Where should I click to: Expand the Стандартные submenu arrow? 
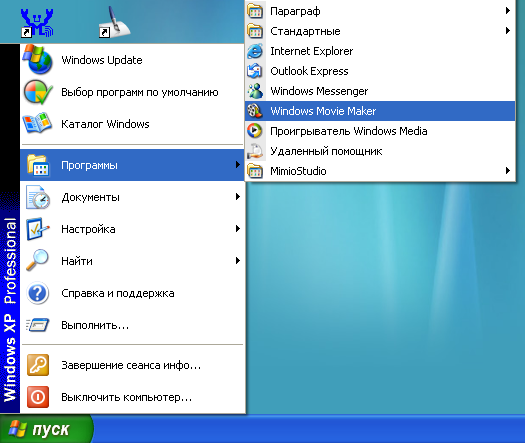click(x=508, y=31)
